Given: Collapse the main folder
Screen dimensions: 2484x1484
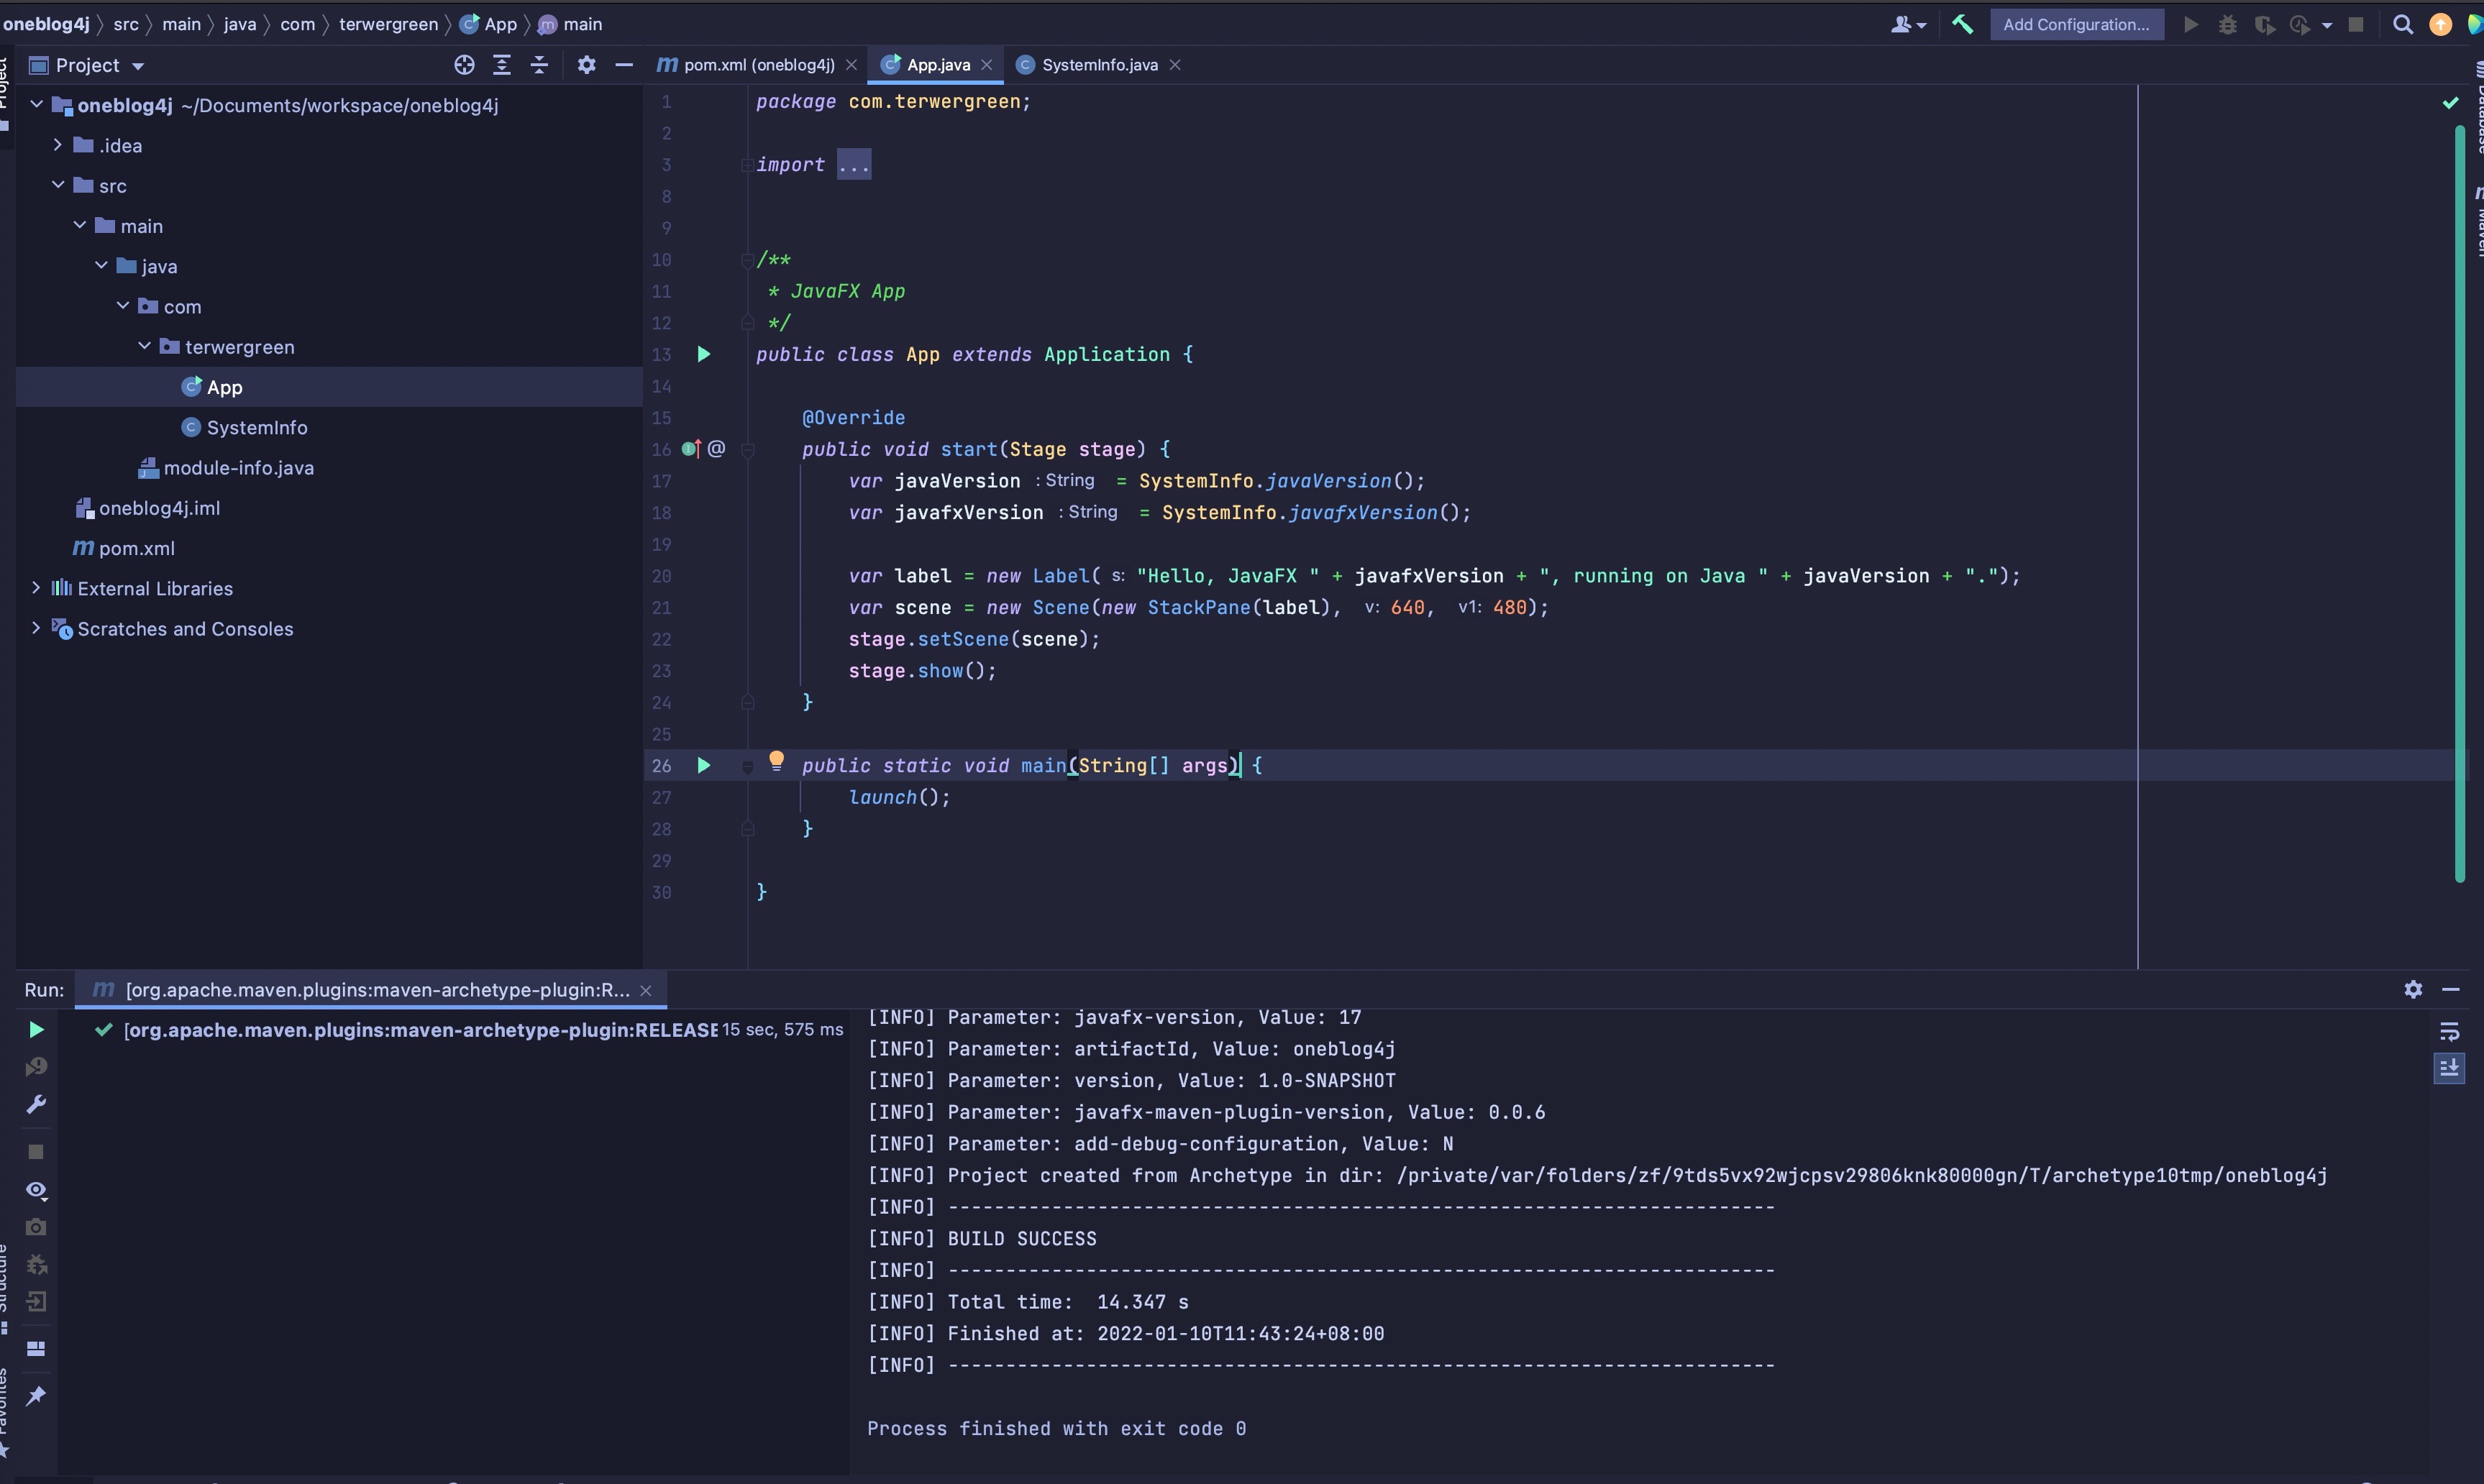Looking at the screenshot, I should [80, 225].
